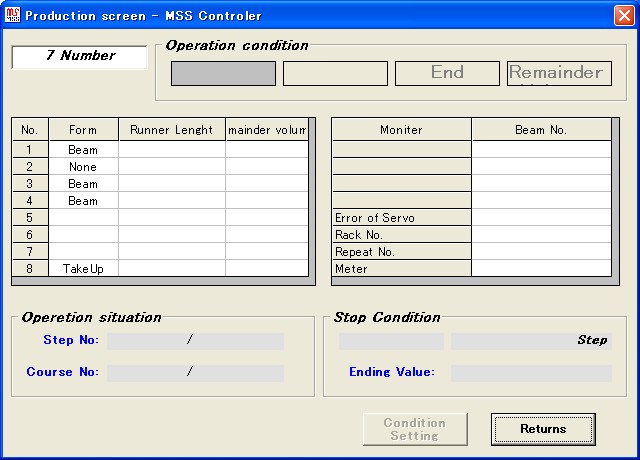Click the Course No field

(195, 373)
